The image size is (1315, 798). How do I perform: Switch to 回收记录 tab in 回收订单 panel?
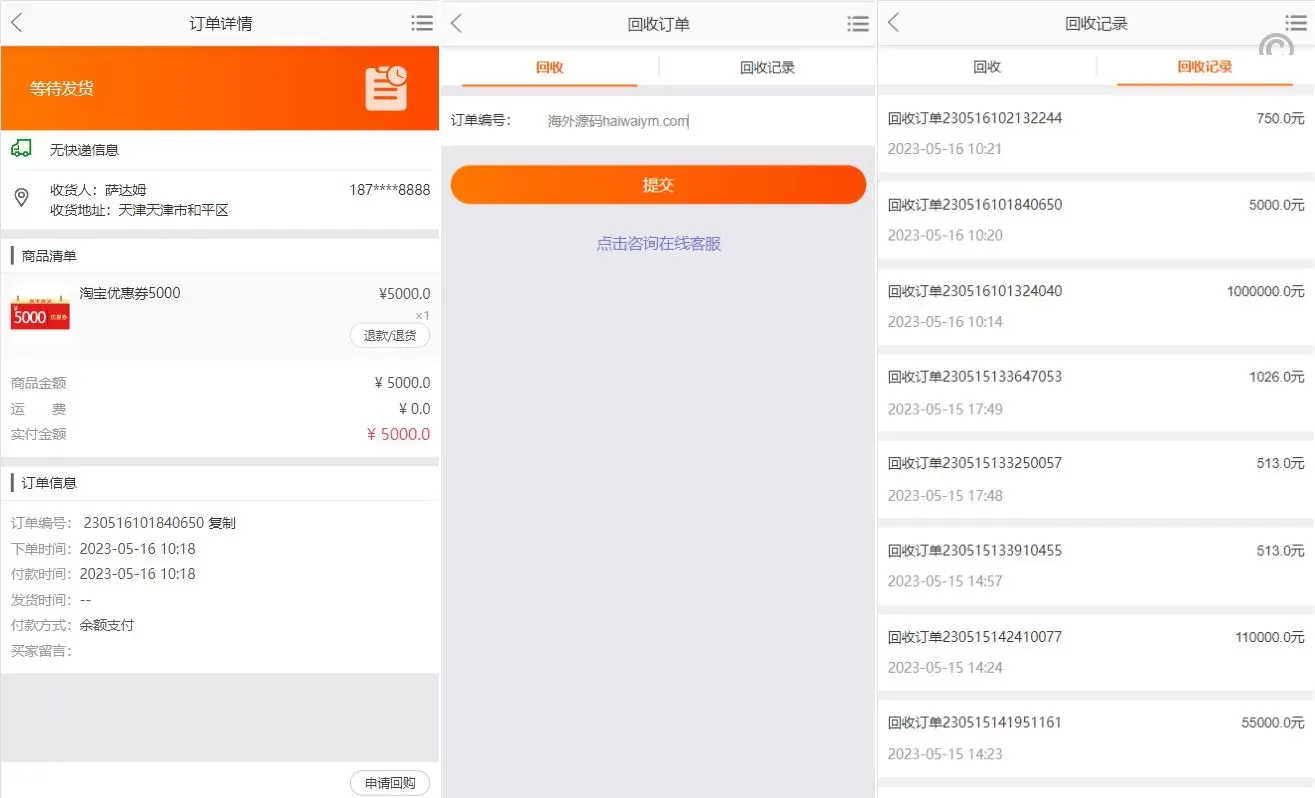point(767,68)
